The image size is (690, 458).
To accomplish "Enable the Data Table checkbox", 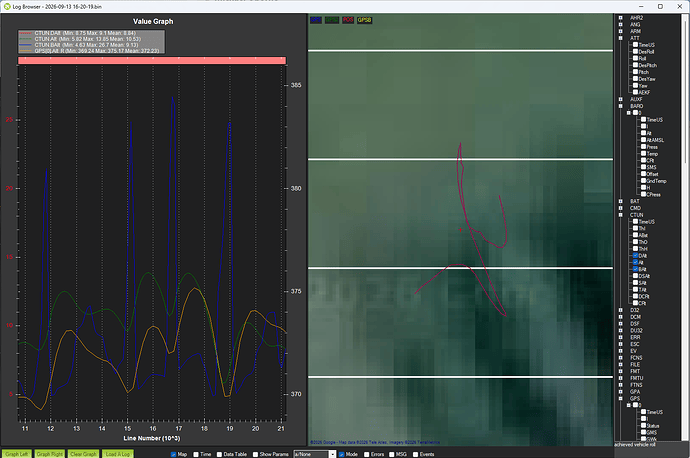I will pyautogui.click(x=219, y=454).
